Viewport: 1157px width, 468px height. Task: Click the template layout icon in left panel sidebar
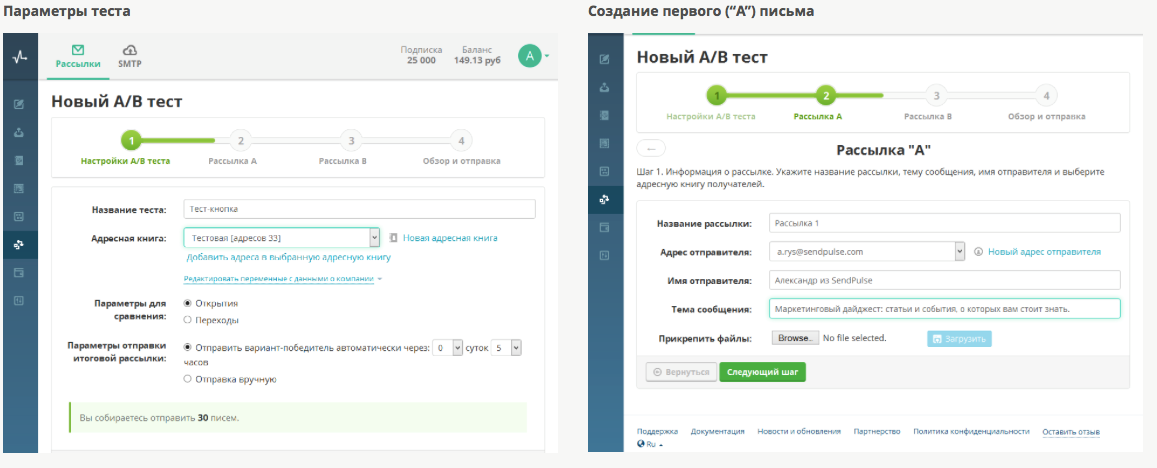click(x=19, y=188)
